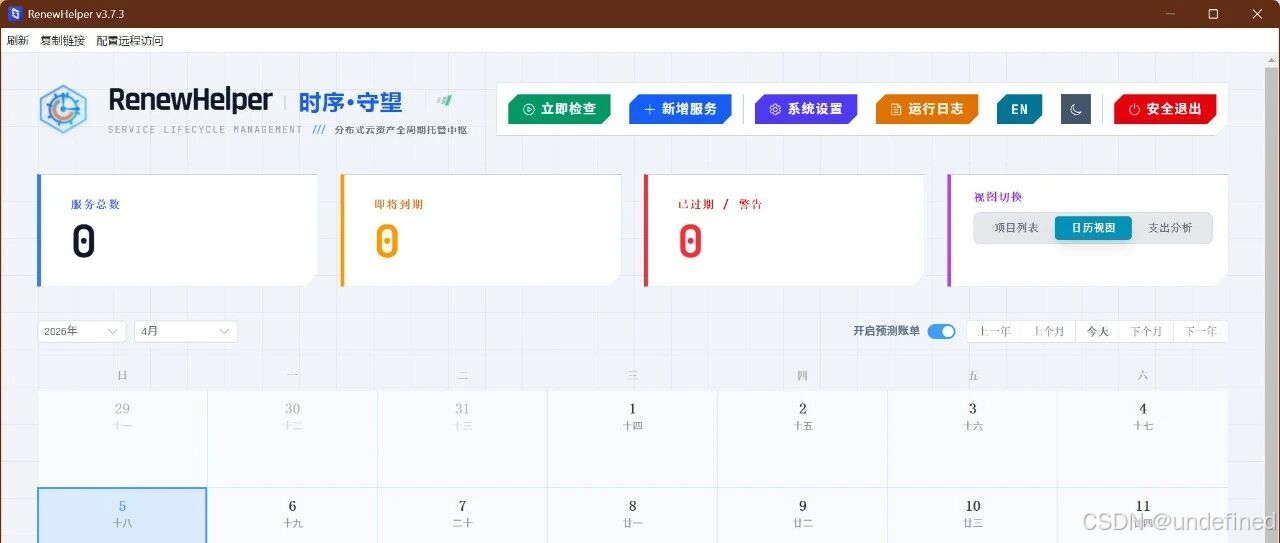Click the 服务总数 total services card
This screenshot has width=1280, height=543.
coord(177,230)
